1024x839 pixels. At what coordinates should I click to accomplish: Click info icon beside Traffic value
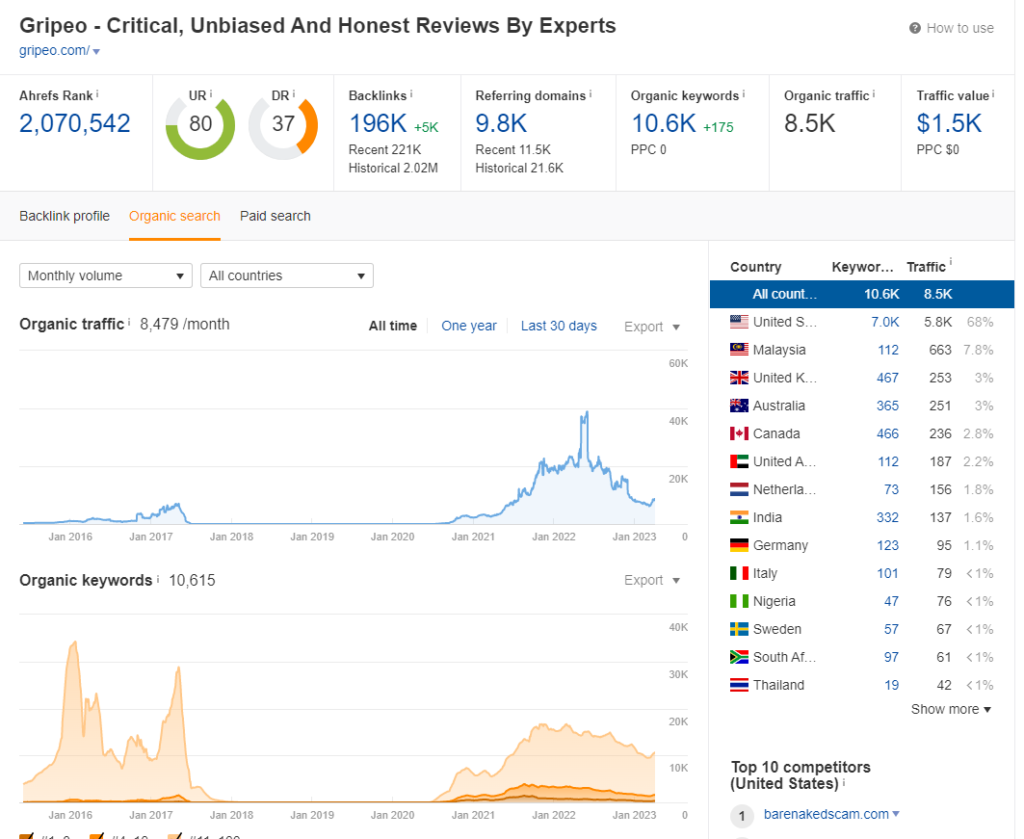pos(994,95)
